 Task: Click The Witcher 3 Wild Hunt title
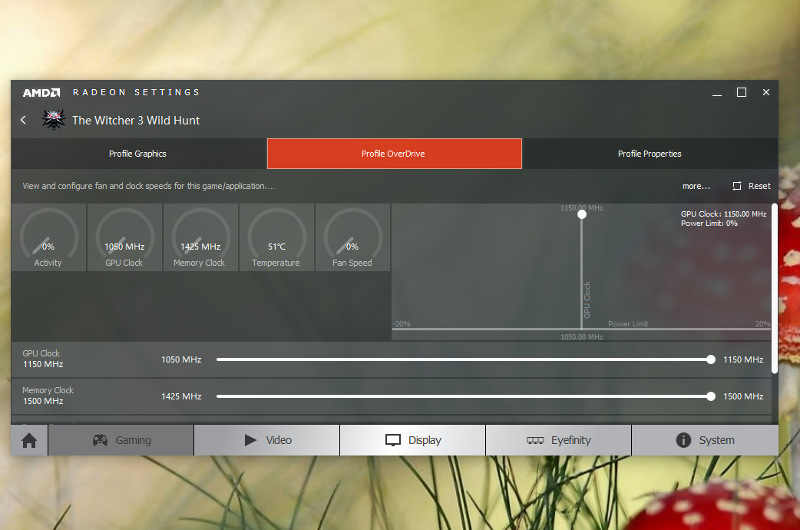[x=136, y=120]
